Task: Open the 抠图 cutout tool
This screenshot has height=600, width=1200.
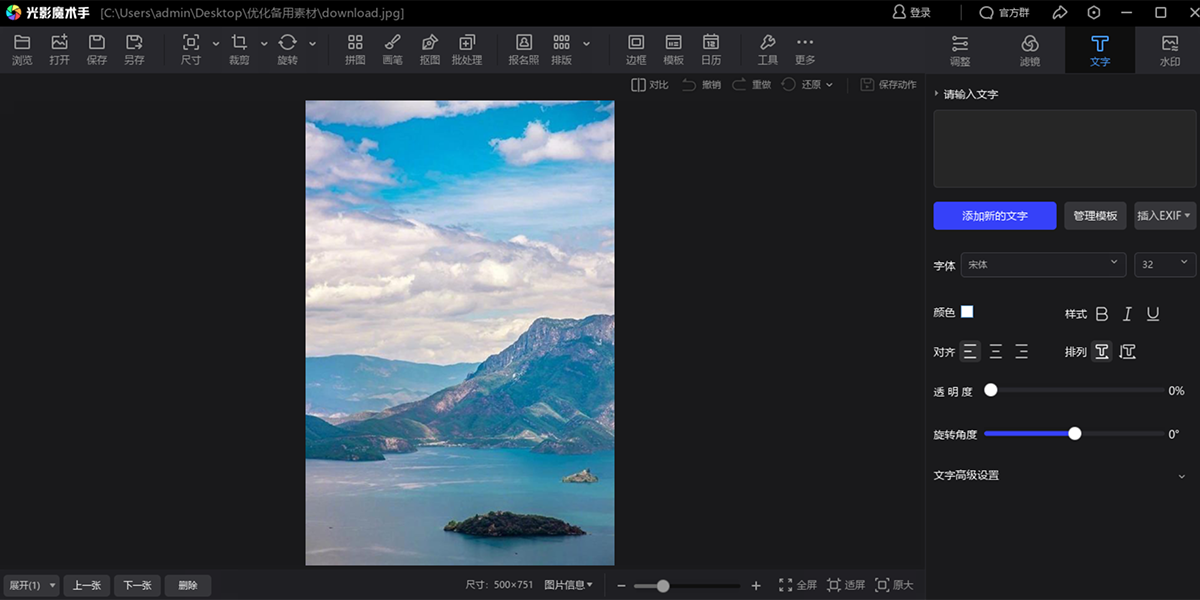Action: pyautogui.click(x=430, y=48)
